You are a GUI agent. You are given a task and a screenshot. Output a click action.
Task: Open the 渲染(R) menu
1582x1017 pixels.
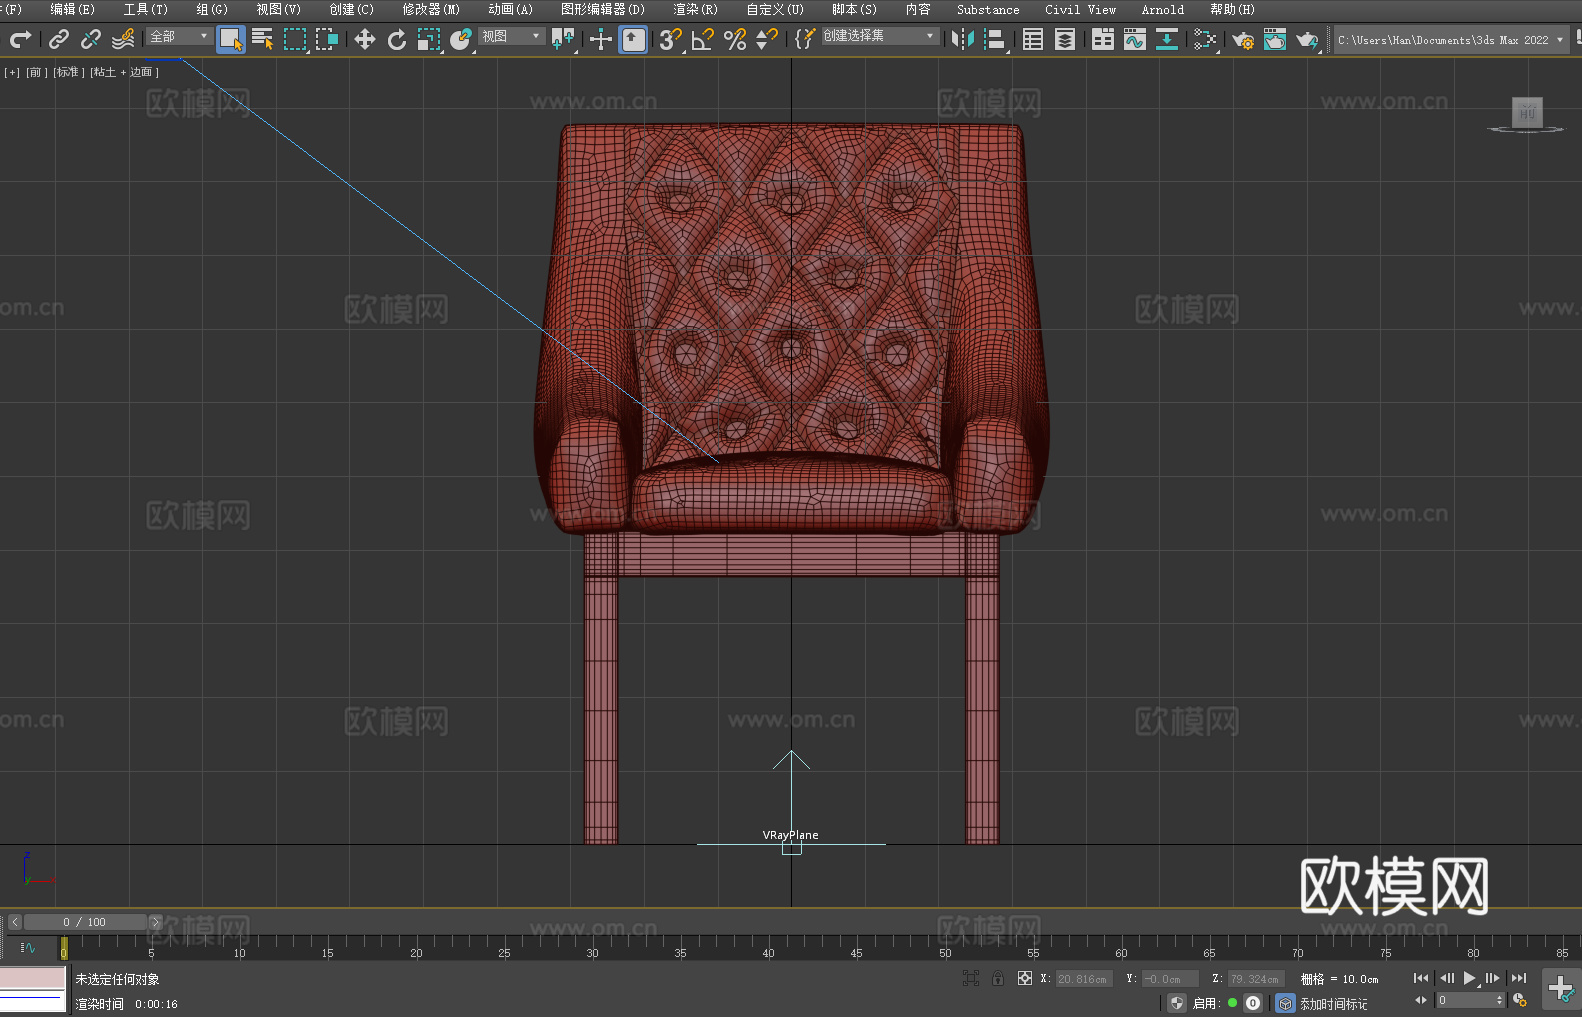pos(695,9)
